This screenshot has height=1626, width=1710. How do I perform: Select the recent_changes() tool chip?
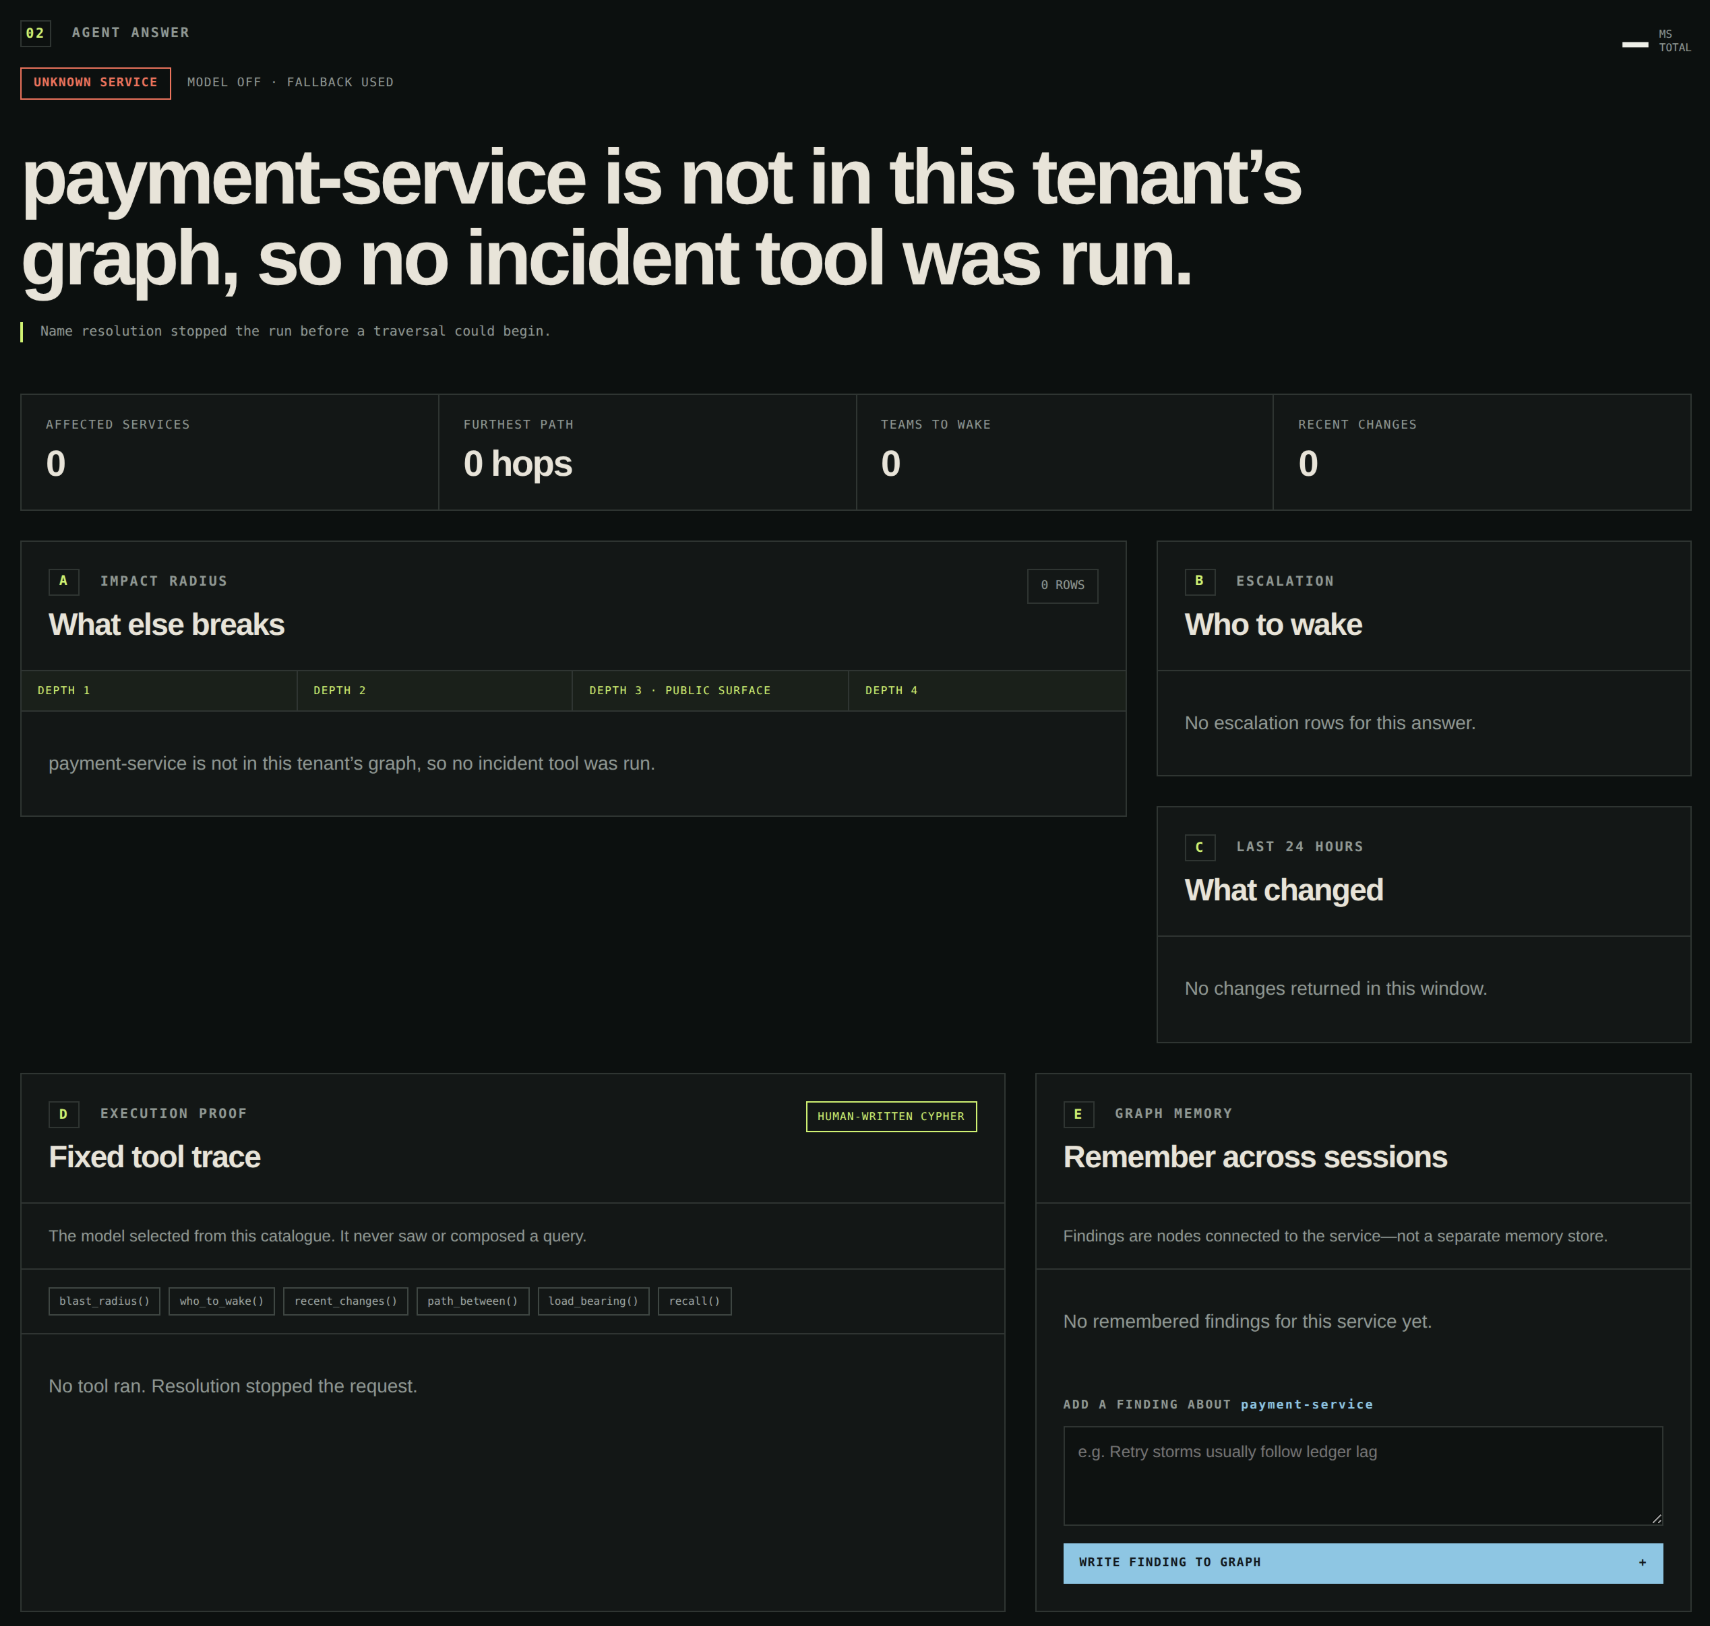coord(345,1301)
